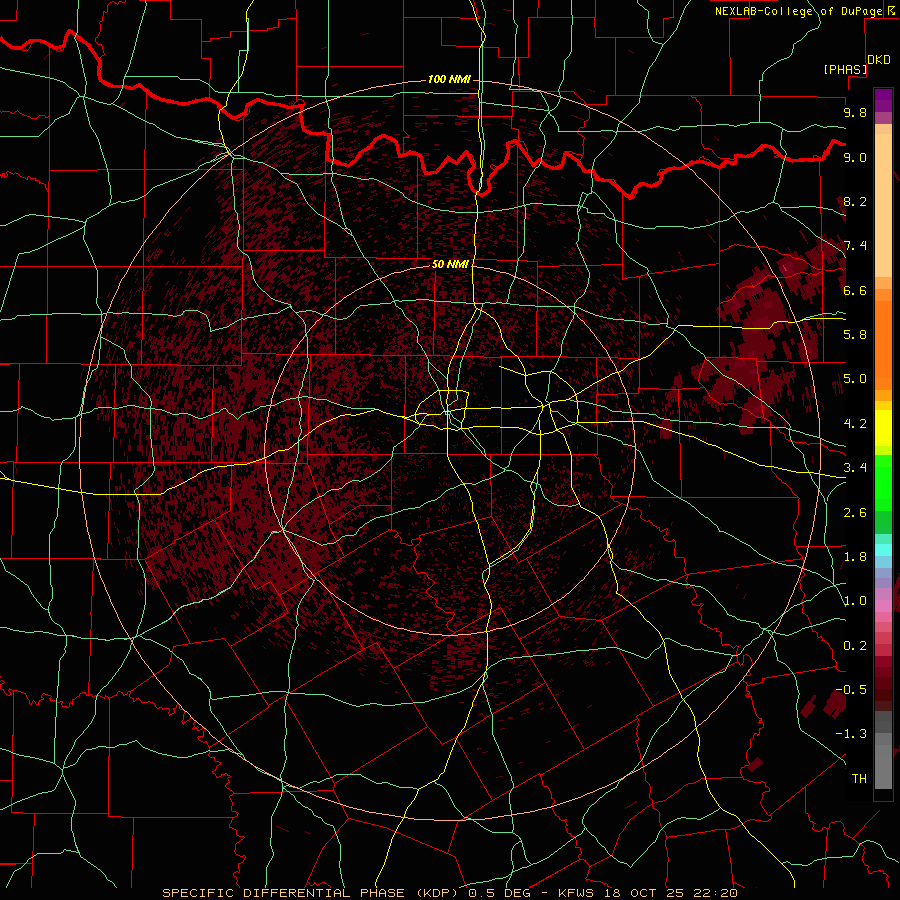900x900 pixels.
Task: Pick the purple segment atop the color bar
Action: (883, 100)
